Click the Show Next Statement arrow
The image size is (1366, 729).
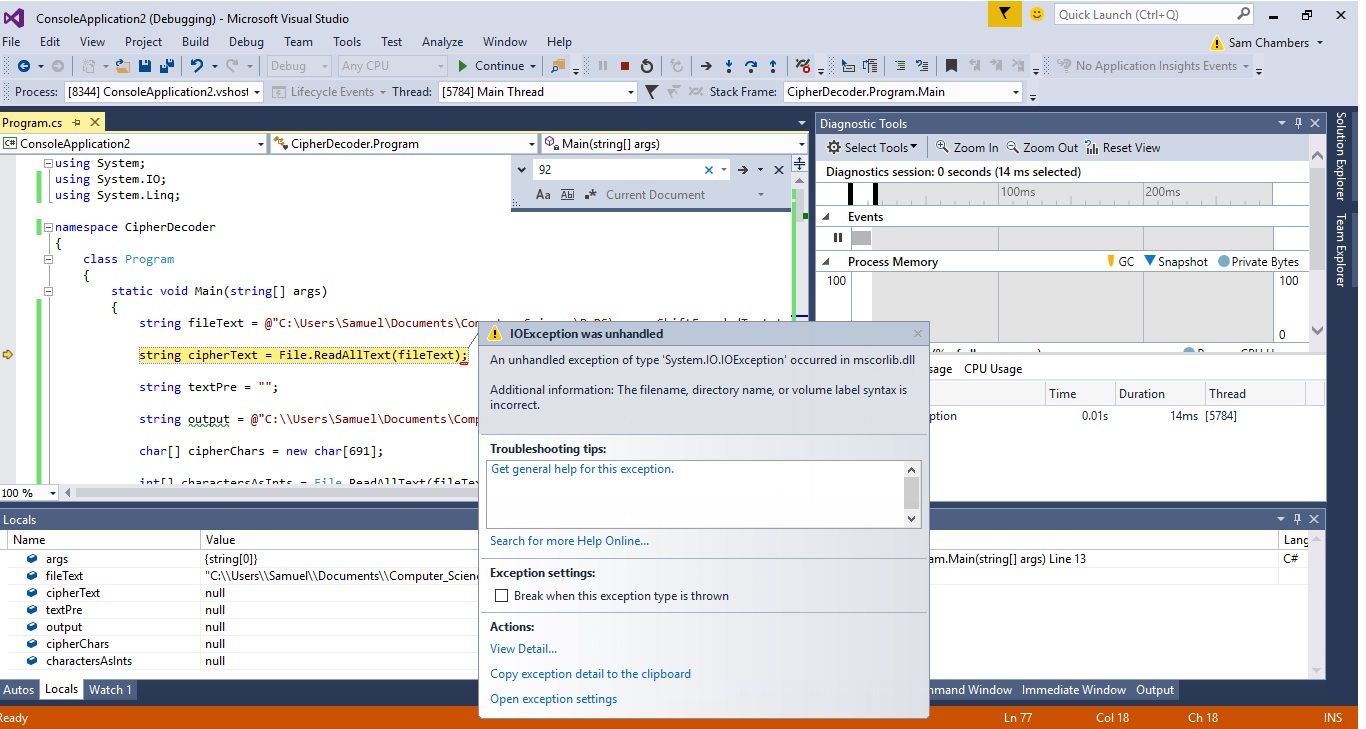(x=705, y=66)
